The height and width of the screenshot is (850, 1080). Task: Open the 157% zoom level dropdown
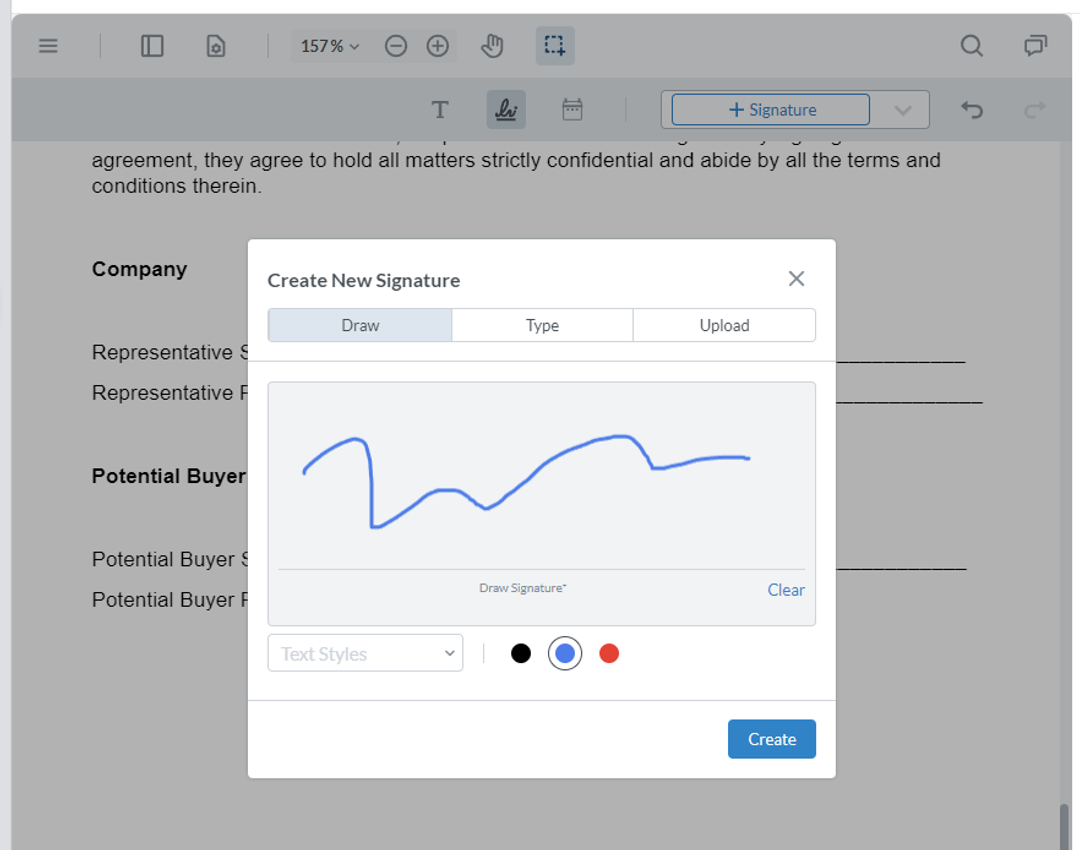click(330, 46)
